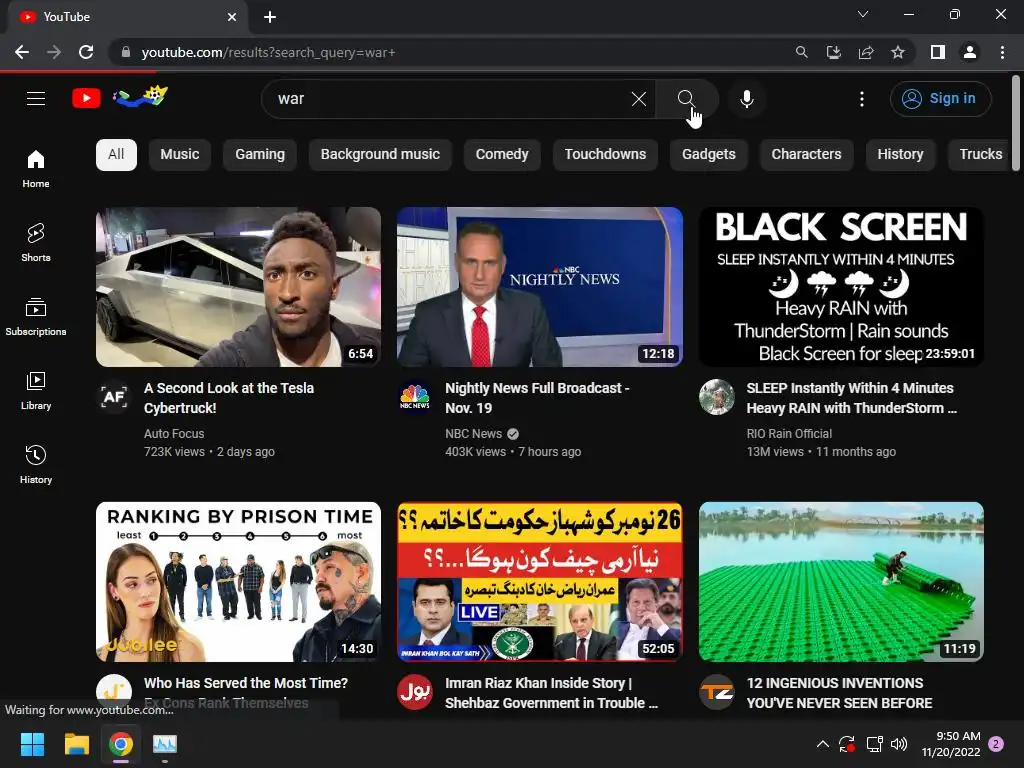Select the Comedy filter chip

[x=502, y=154]
